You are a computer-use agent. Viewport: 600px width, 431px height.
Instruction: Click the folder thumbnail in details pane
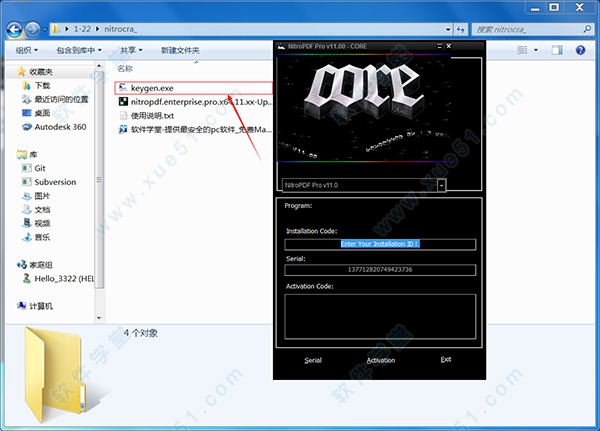coord(53,374)
